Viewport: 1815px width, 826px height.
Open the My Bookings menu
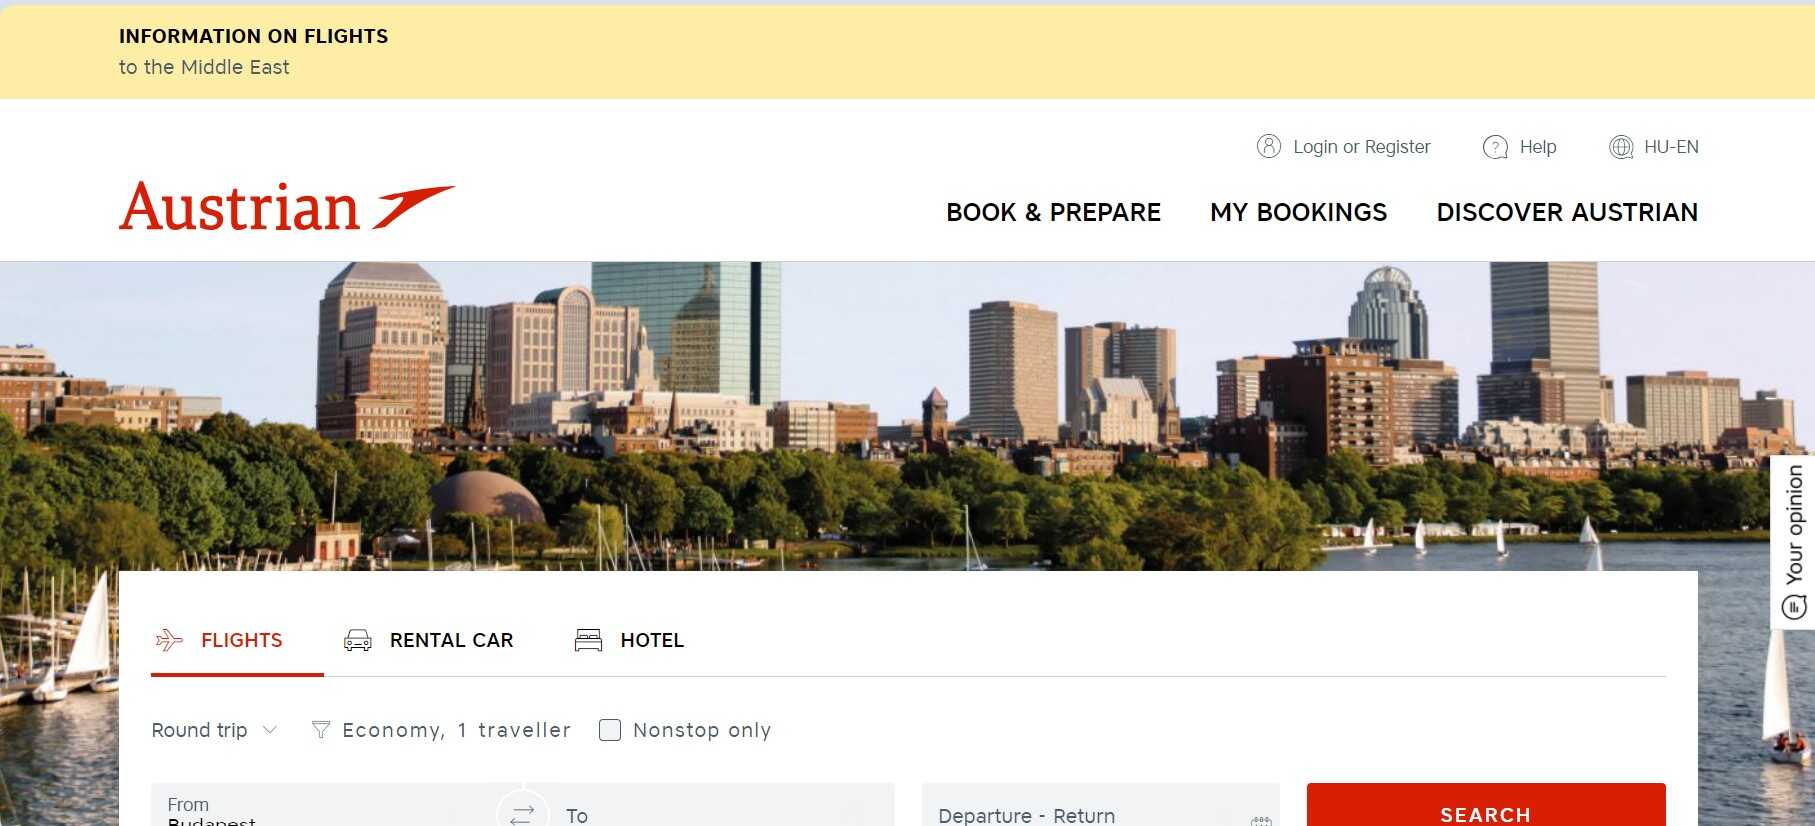coord(1298,212)
